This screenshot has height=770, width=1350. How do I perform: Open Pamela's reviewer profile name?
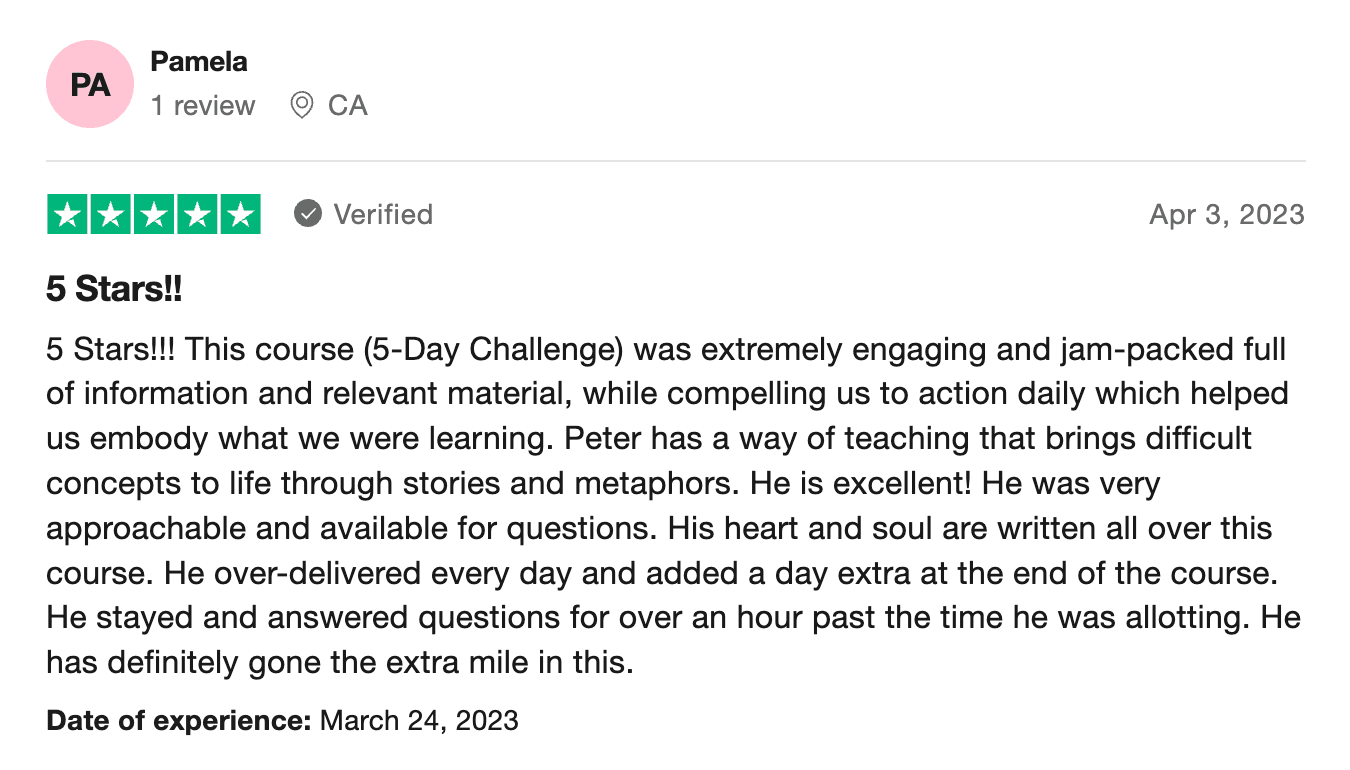[199, 62]
